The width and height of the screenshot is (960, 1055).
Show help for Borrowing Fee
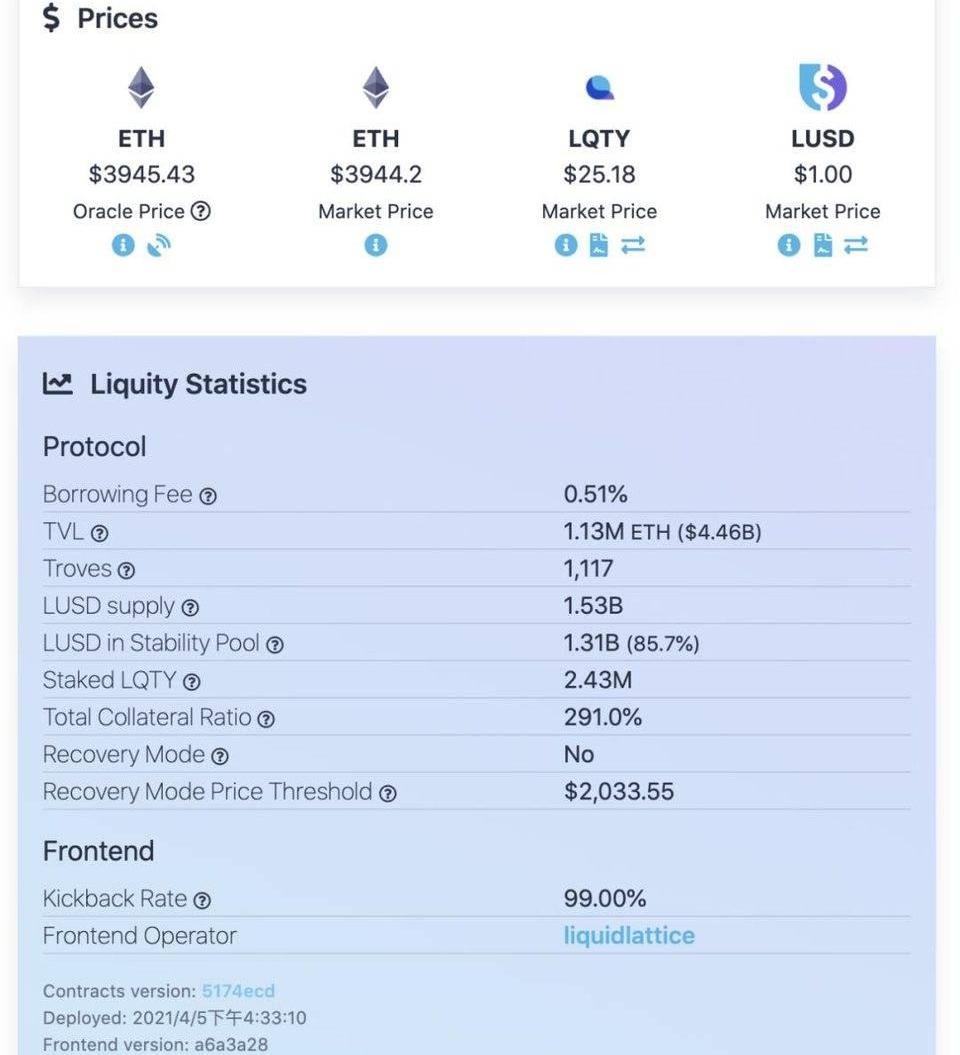208,496
